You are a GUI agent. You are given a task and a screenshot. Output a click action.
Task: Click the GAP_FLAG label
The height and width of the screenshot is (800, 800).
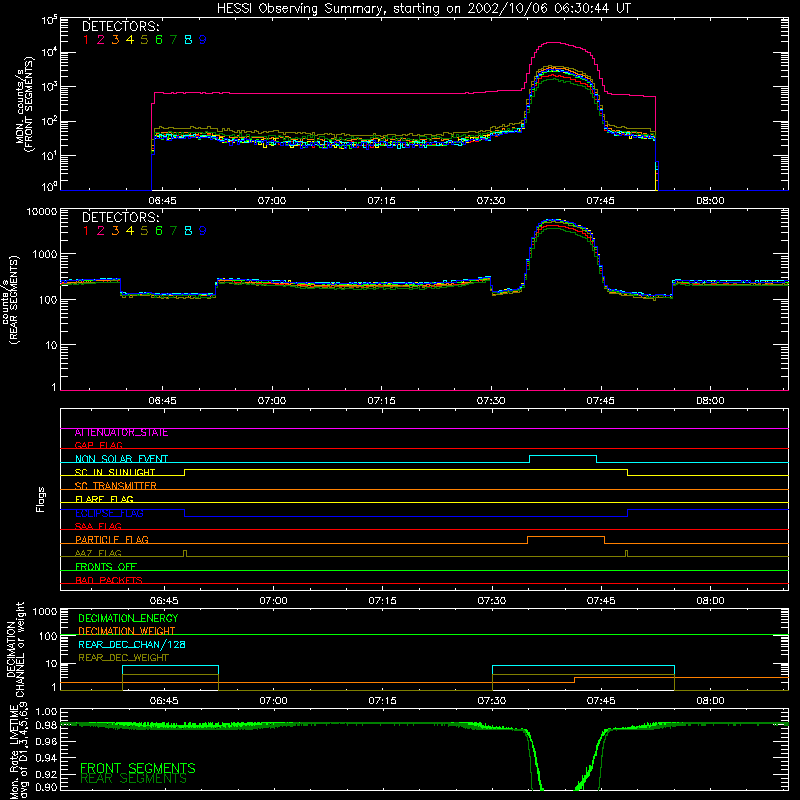pos(98,445)
